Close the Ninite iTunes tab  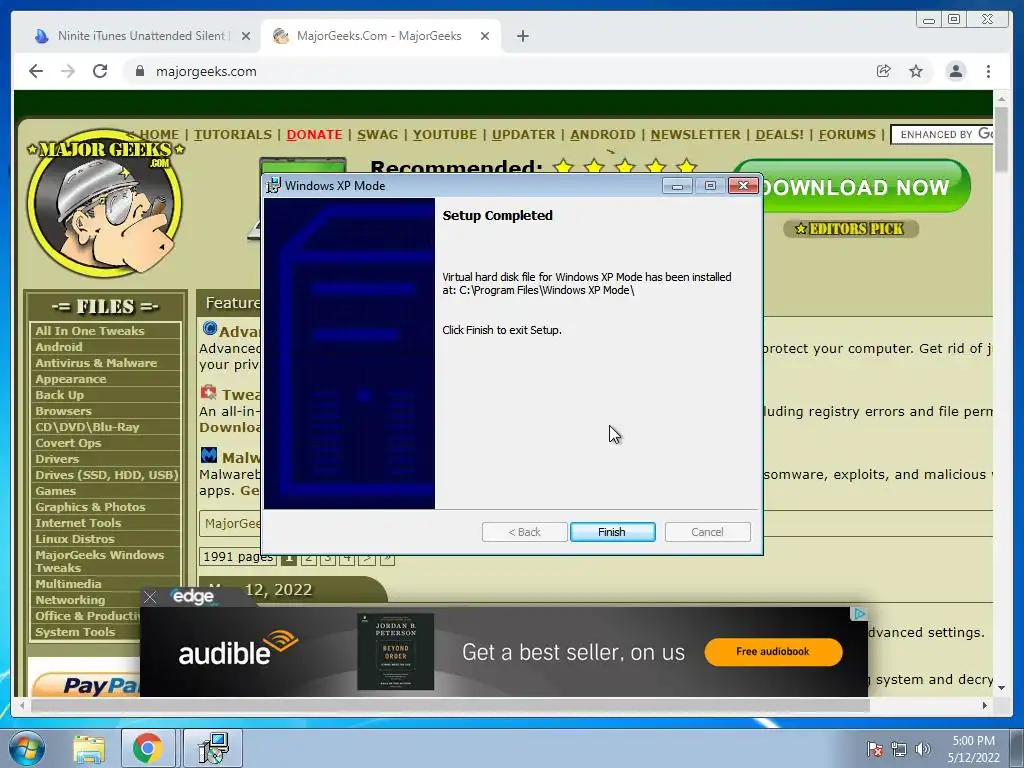[x=246, y=36]
